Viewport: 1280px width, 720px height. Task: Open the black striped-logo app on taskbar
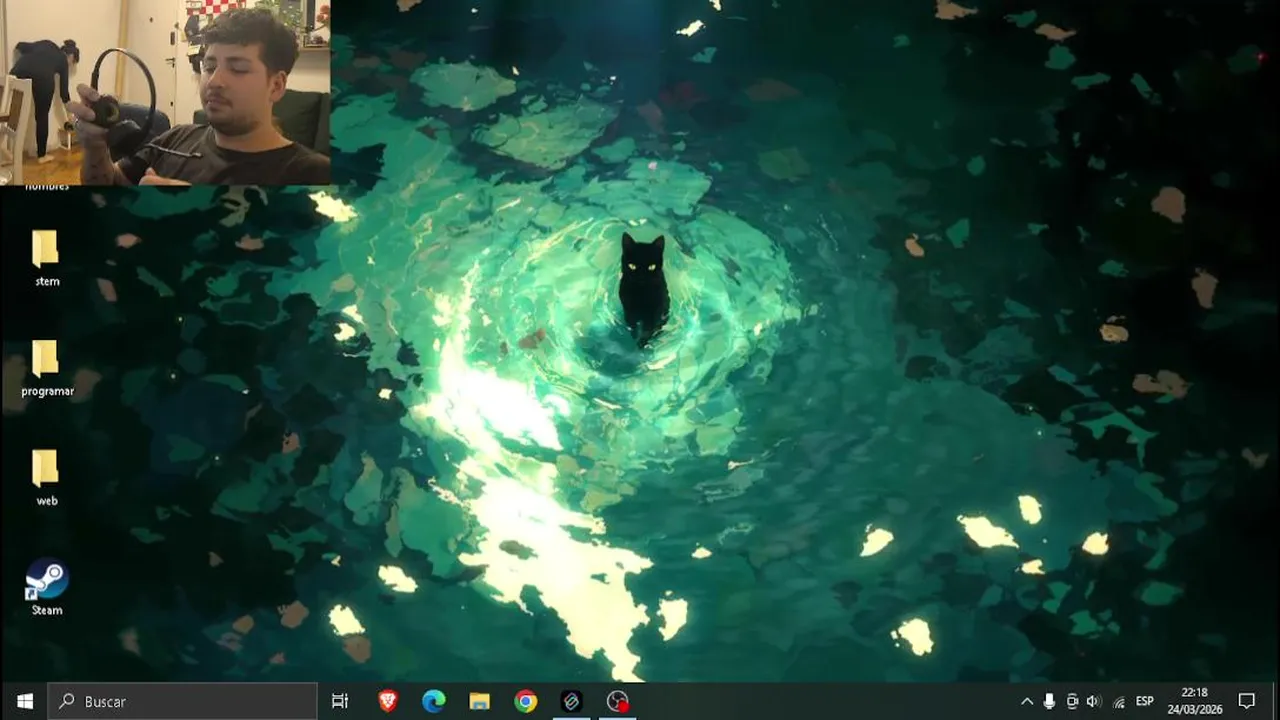(x=571, y=701)
